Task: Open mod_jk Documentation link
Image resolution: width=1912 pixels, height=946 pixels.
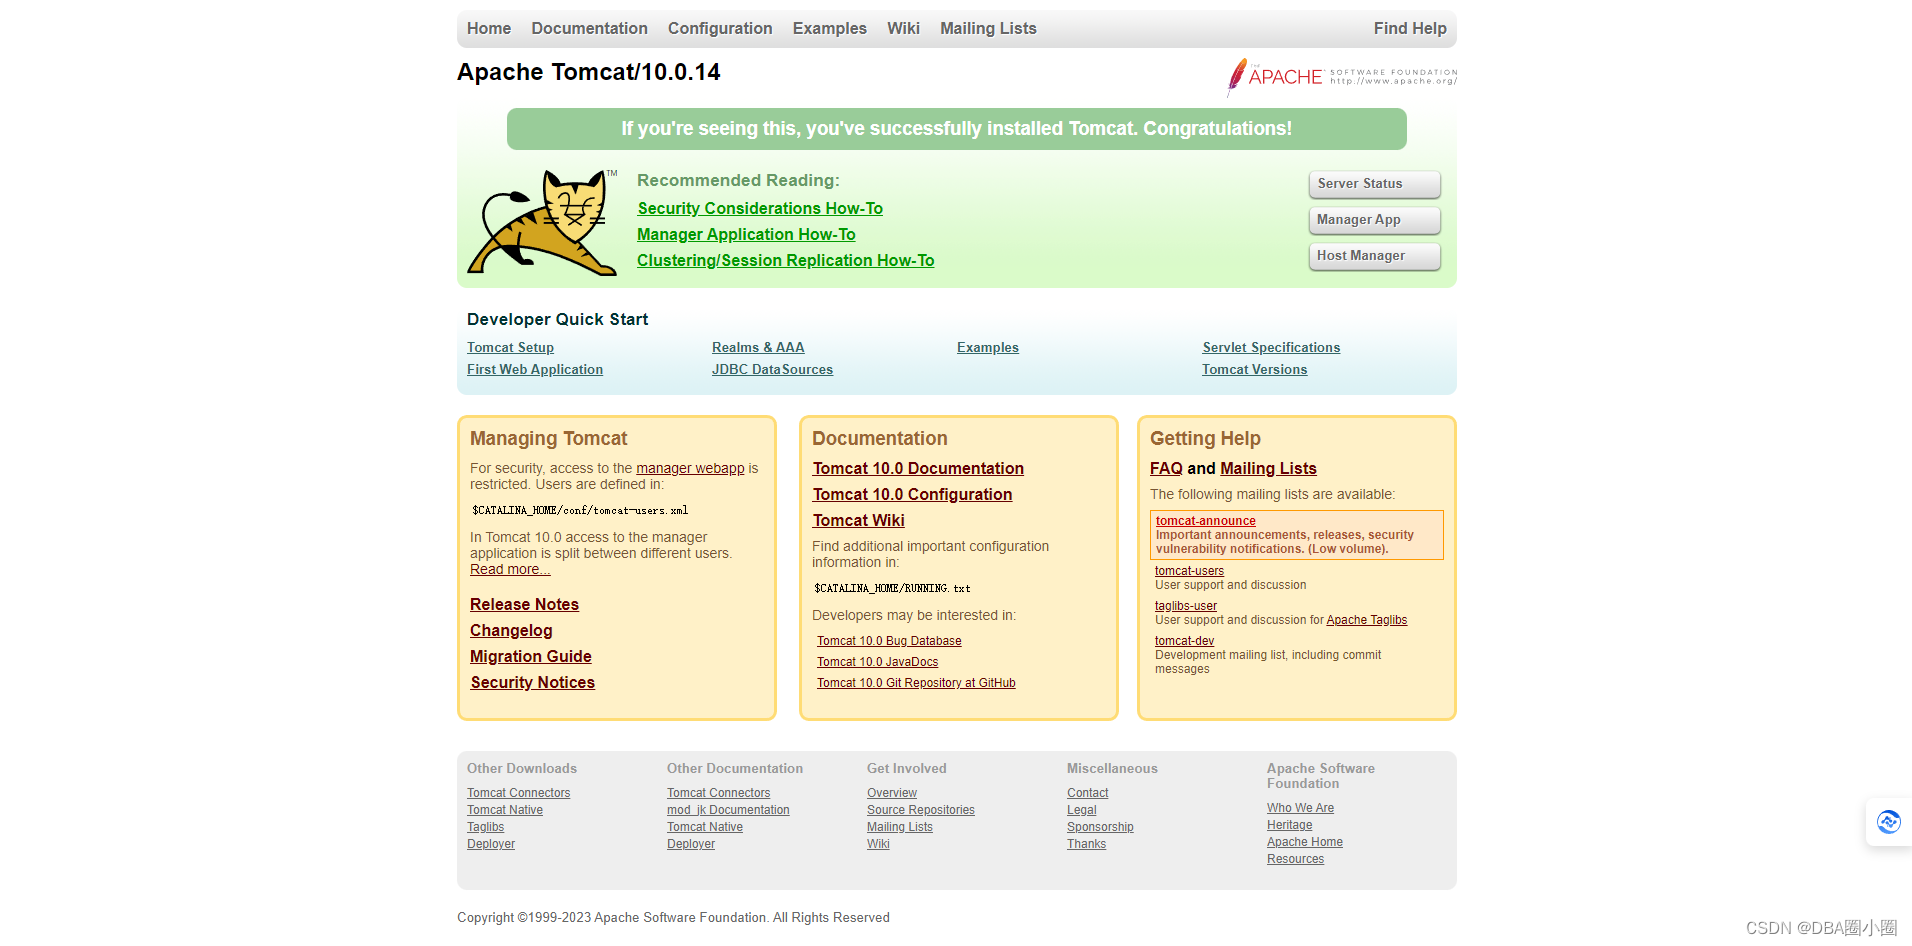Action: click(728, 810)
